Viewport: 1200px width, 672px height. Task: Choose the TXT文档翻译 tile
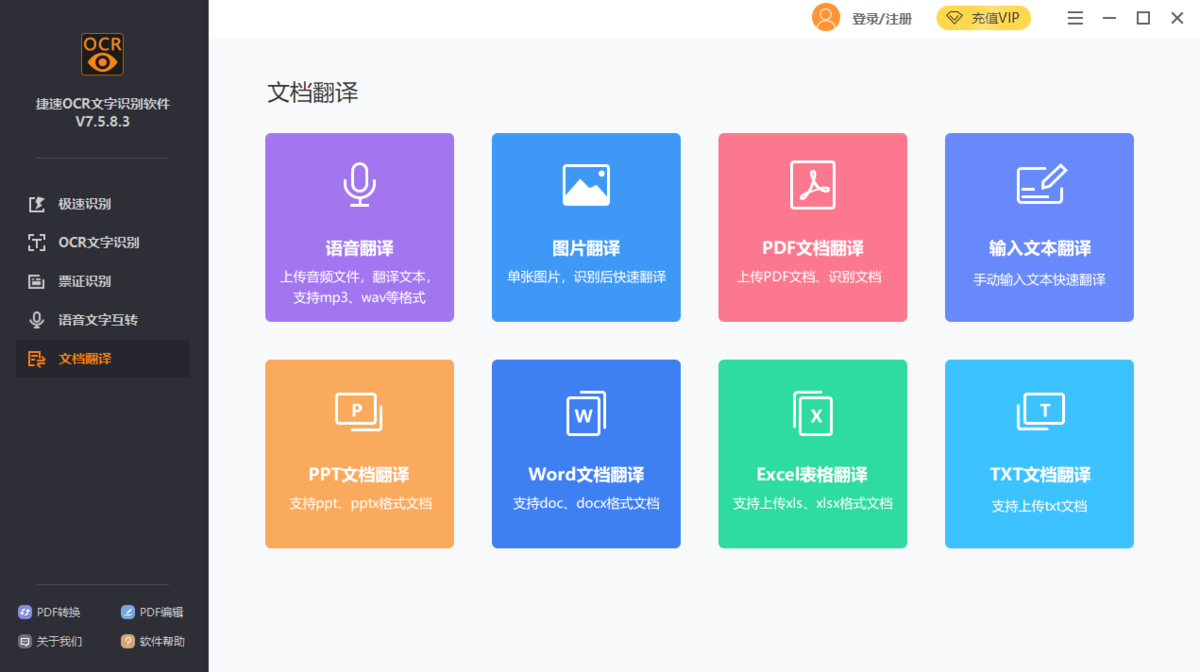[x=1039, y=454]
